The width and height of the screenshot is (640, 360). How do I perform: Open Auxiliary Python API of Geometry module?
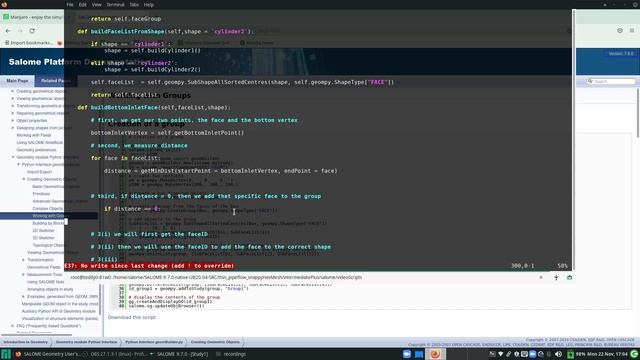click(x=58, y=311)
